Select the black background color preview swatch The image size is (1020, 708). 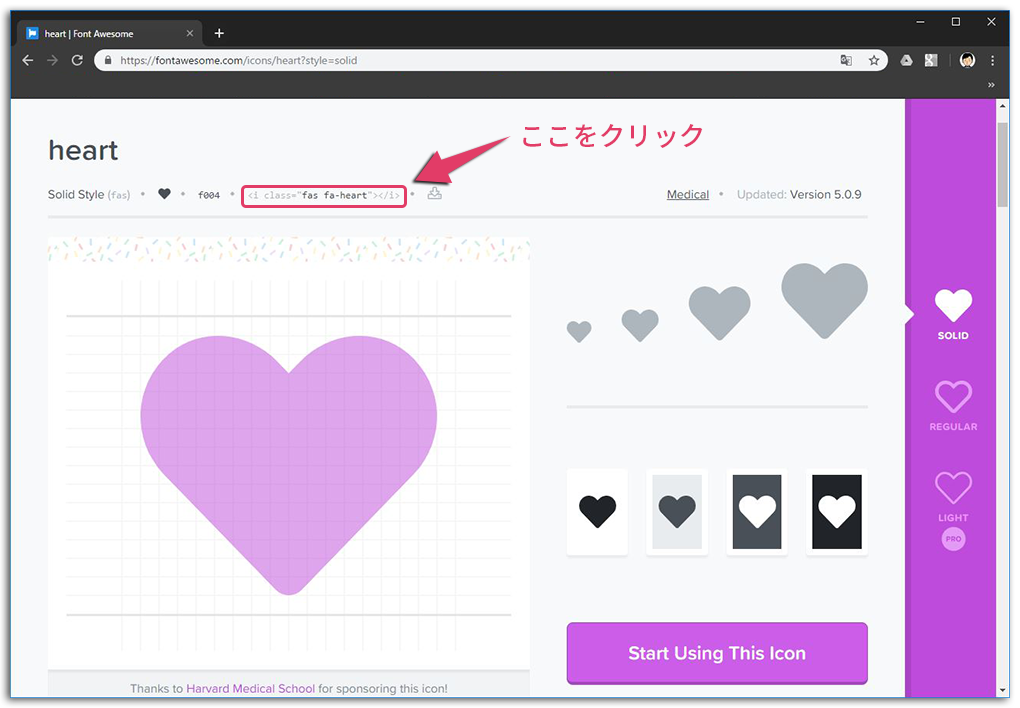coord(836,512)
